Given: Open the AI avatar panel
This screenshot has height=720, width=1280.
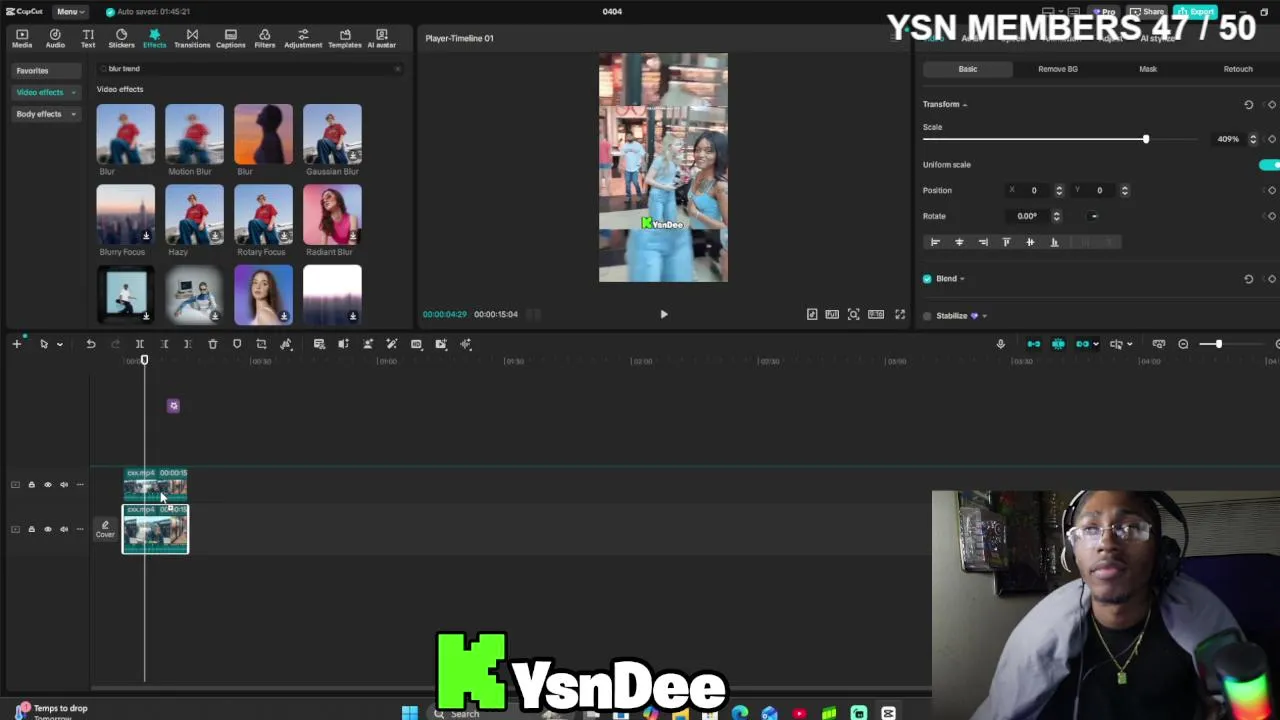Looking at the screenshot, I should click(381, 38).
